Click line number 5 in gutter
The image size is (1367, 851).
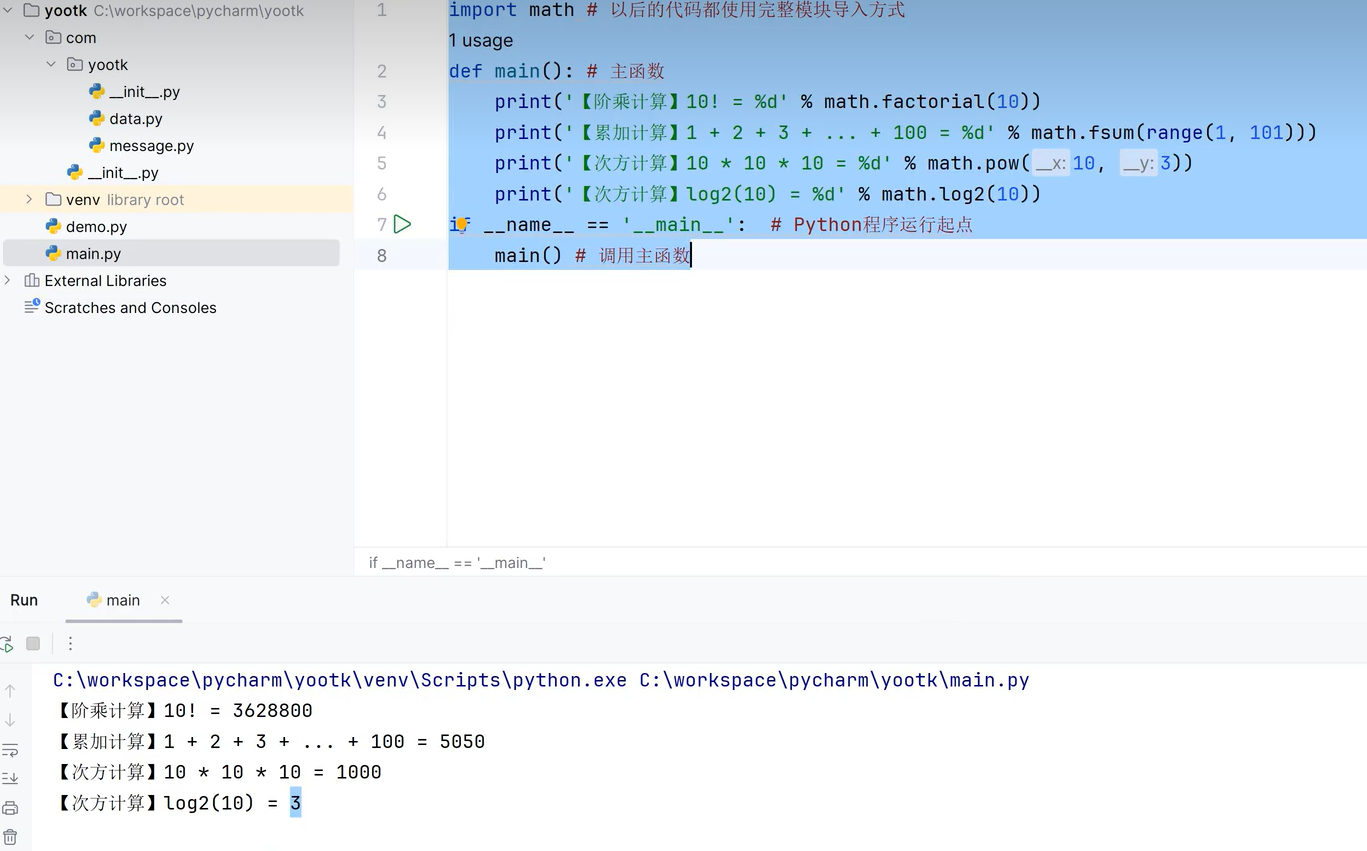coord(382,163)
